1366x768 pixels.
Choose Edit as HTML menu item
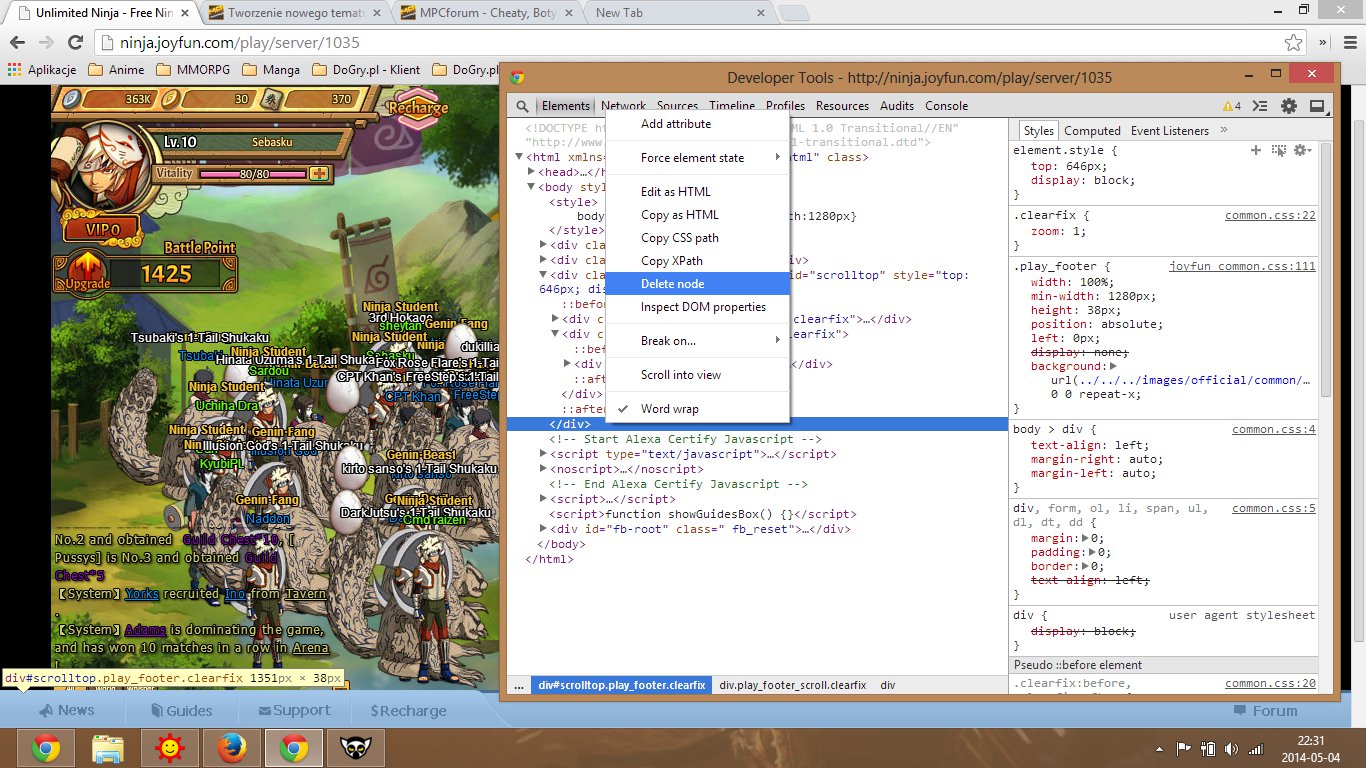[x=698, y=192]
